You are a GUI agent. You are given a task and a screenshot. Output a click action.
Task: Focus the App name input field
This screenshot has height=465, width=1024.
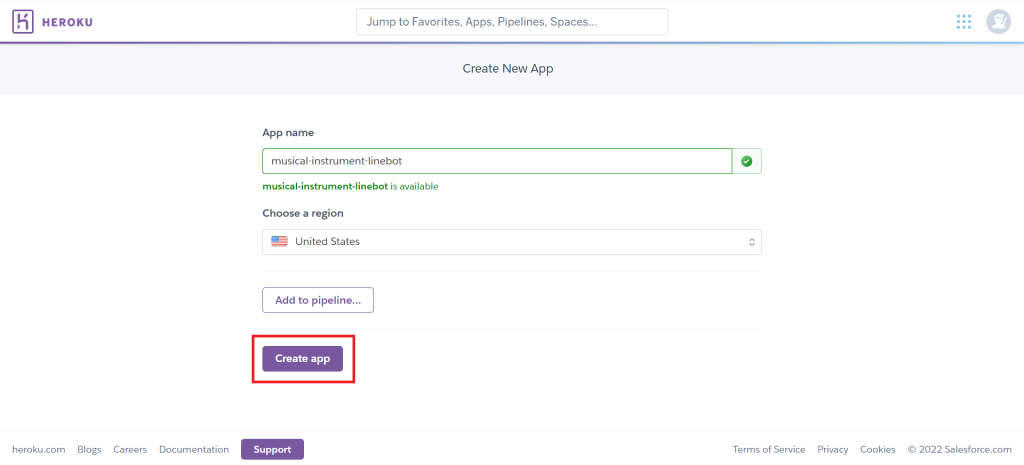pos(496,161)
